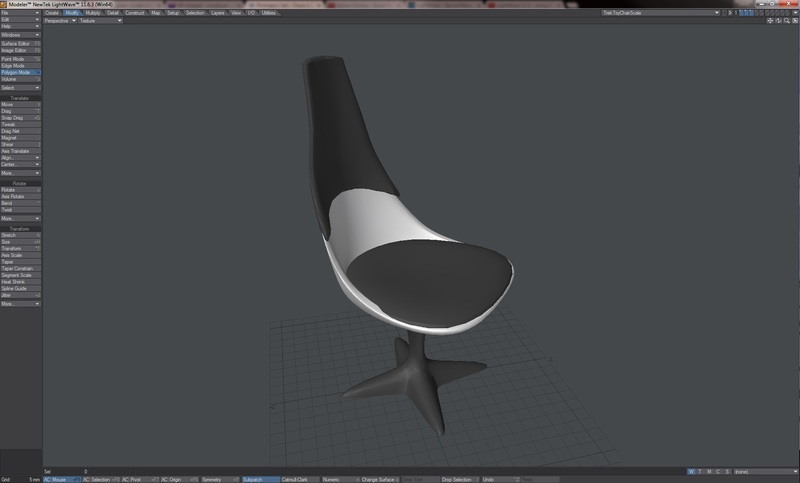Viewport: 800px width, 483px height.
Task: Open the Select dropdown
Action: [20, 88]
